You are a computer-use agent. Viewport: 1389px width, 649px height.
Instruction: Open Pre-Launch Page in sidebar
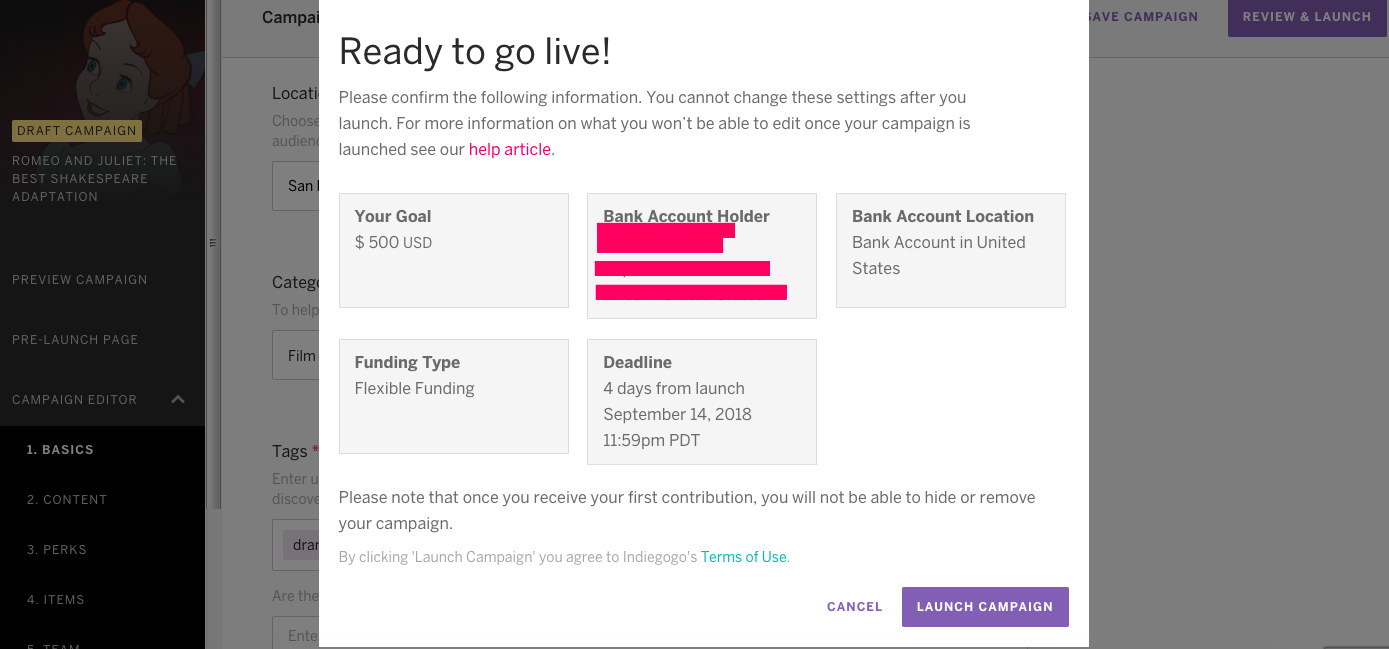[75, 340]
